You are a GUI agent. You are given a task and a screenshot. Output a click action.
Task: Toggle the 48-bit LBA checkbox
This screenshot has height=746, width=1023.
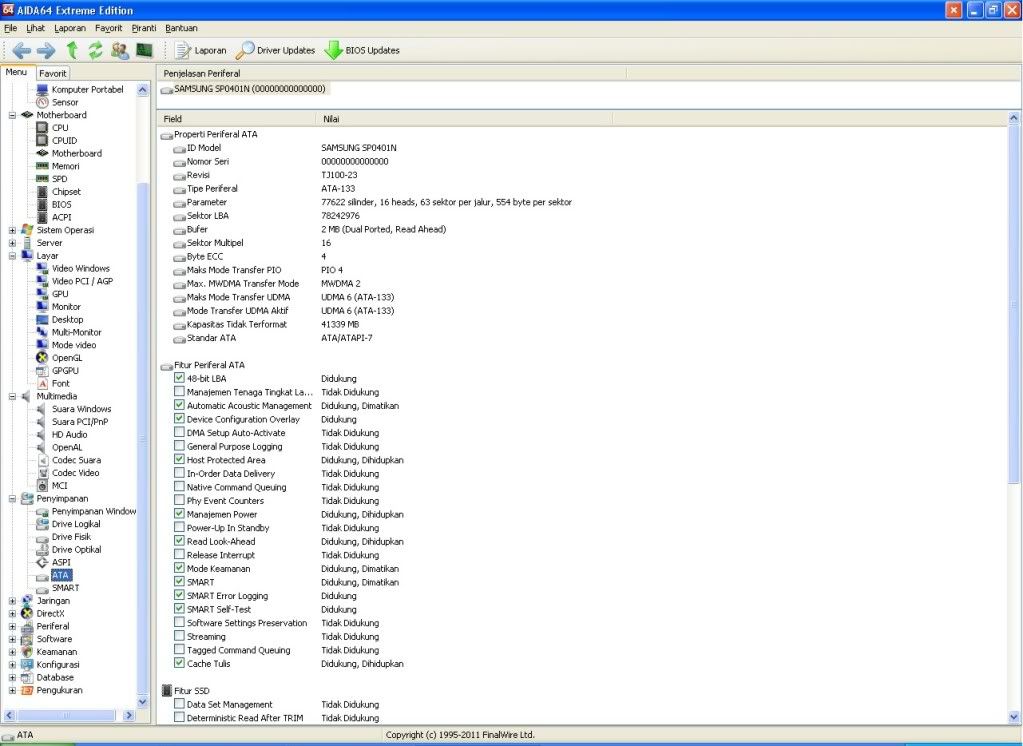coord(179,378)
